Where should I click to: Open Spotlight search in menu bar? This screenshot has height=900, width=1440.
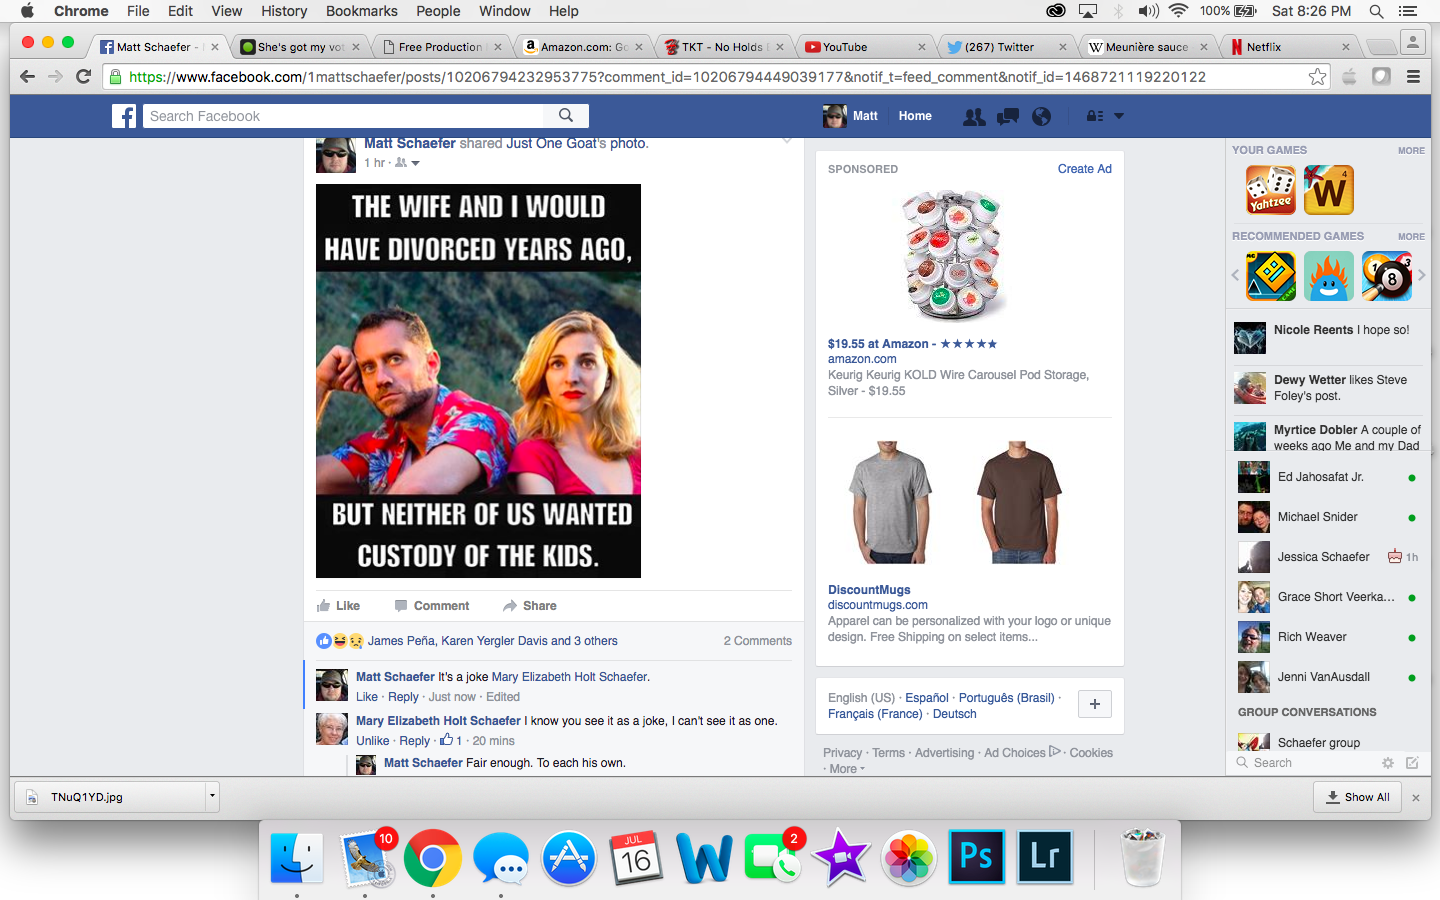(x=1377, y=11)
